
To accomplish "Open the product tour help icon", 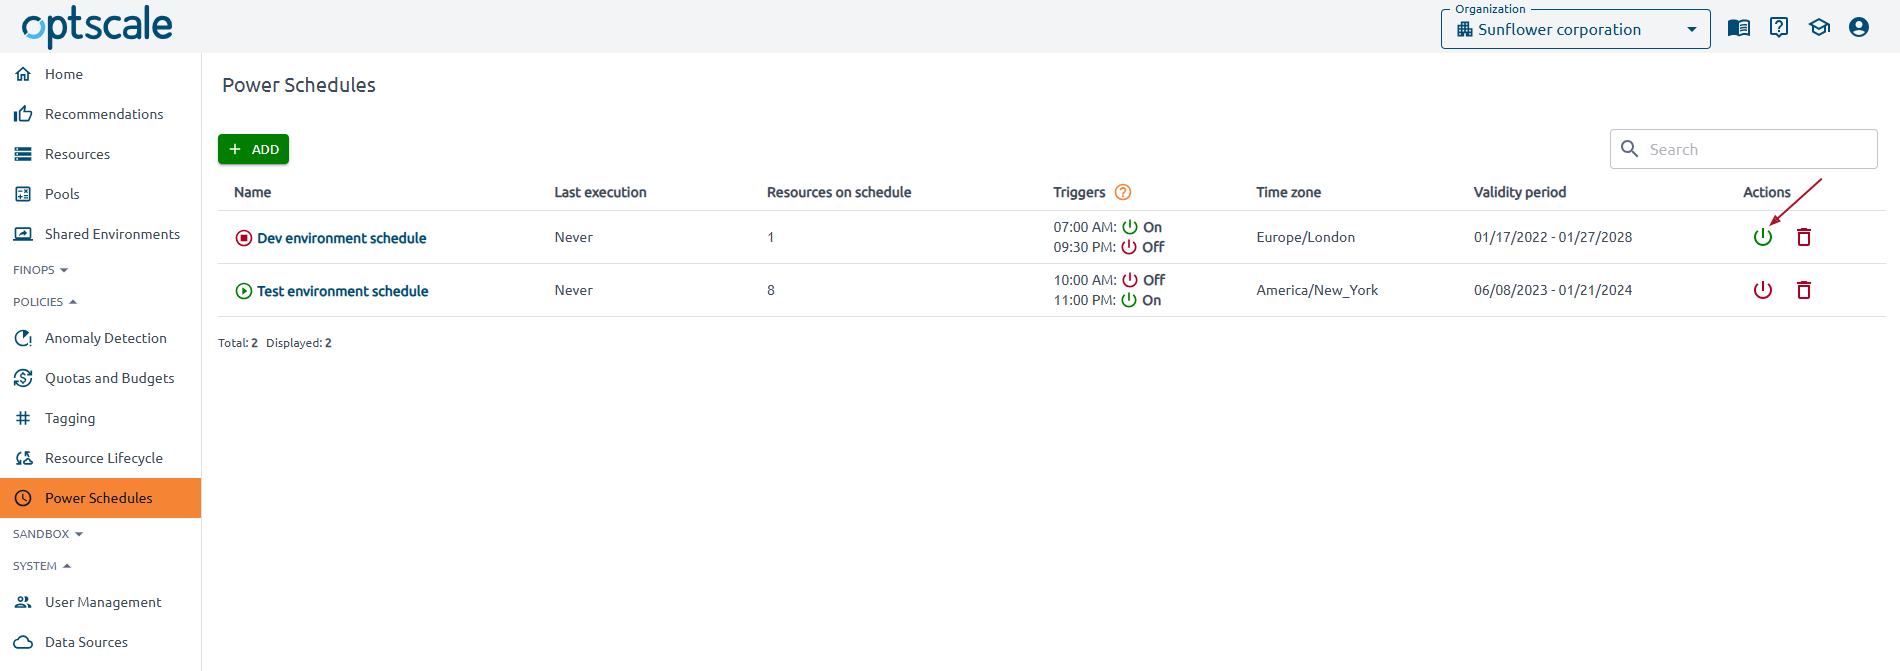I will point(1779,28).
